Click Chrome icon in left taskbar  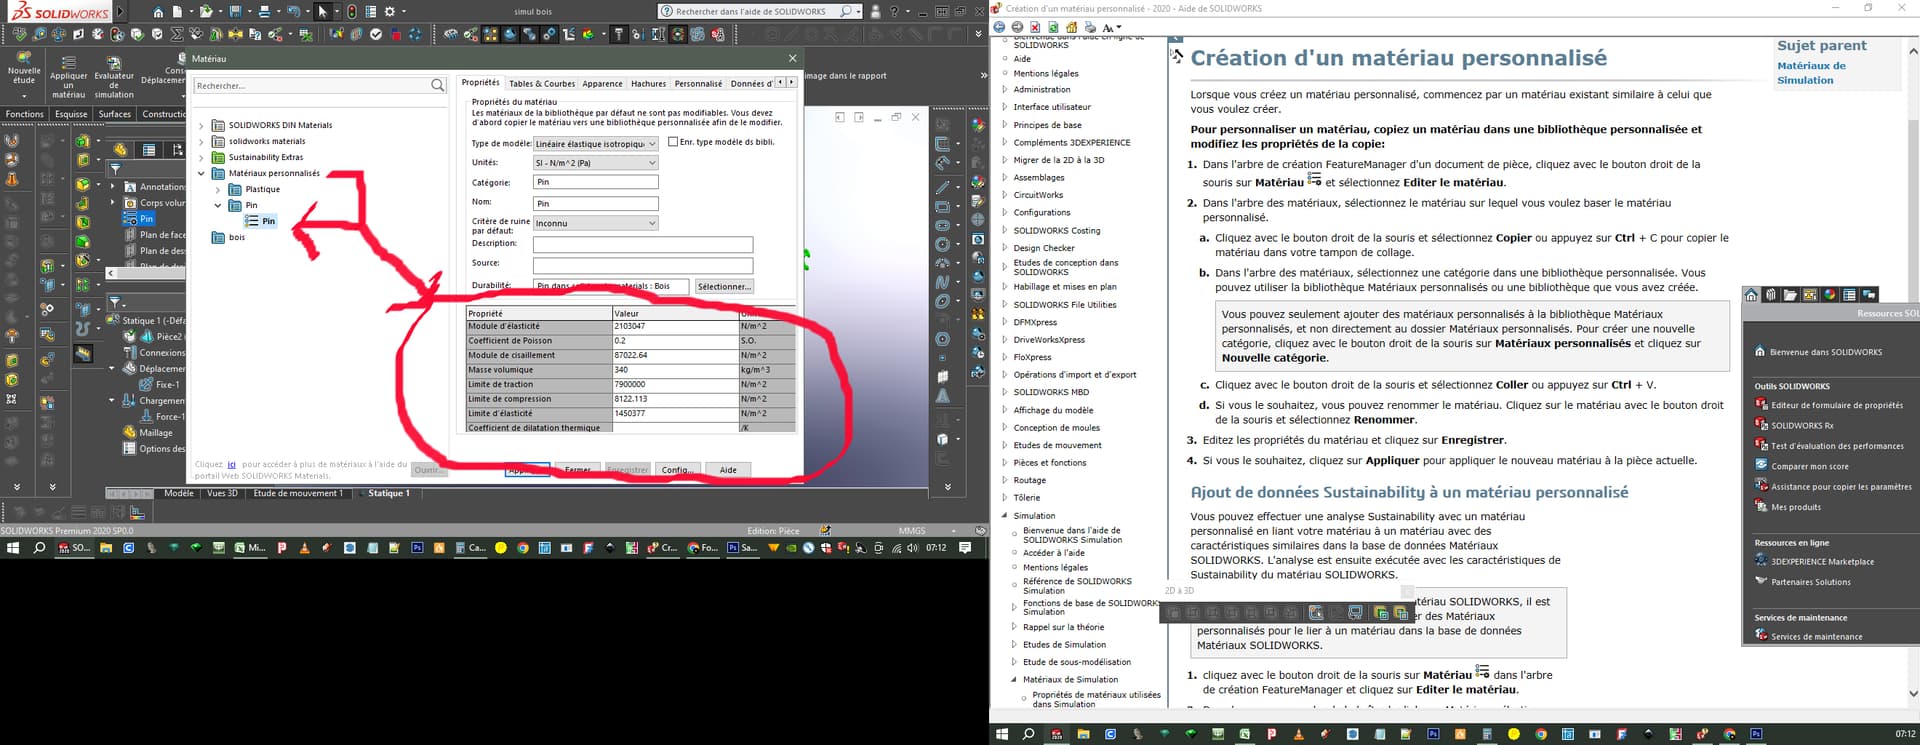522,548
